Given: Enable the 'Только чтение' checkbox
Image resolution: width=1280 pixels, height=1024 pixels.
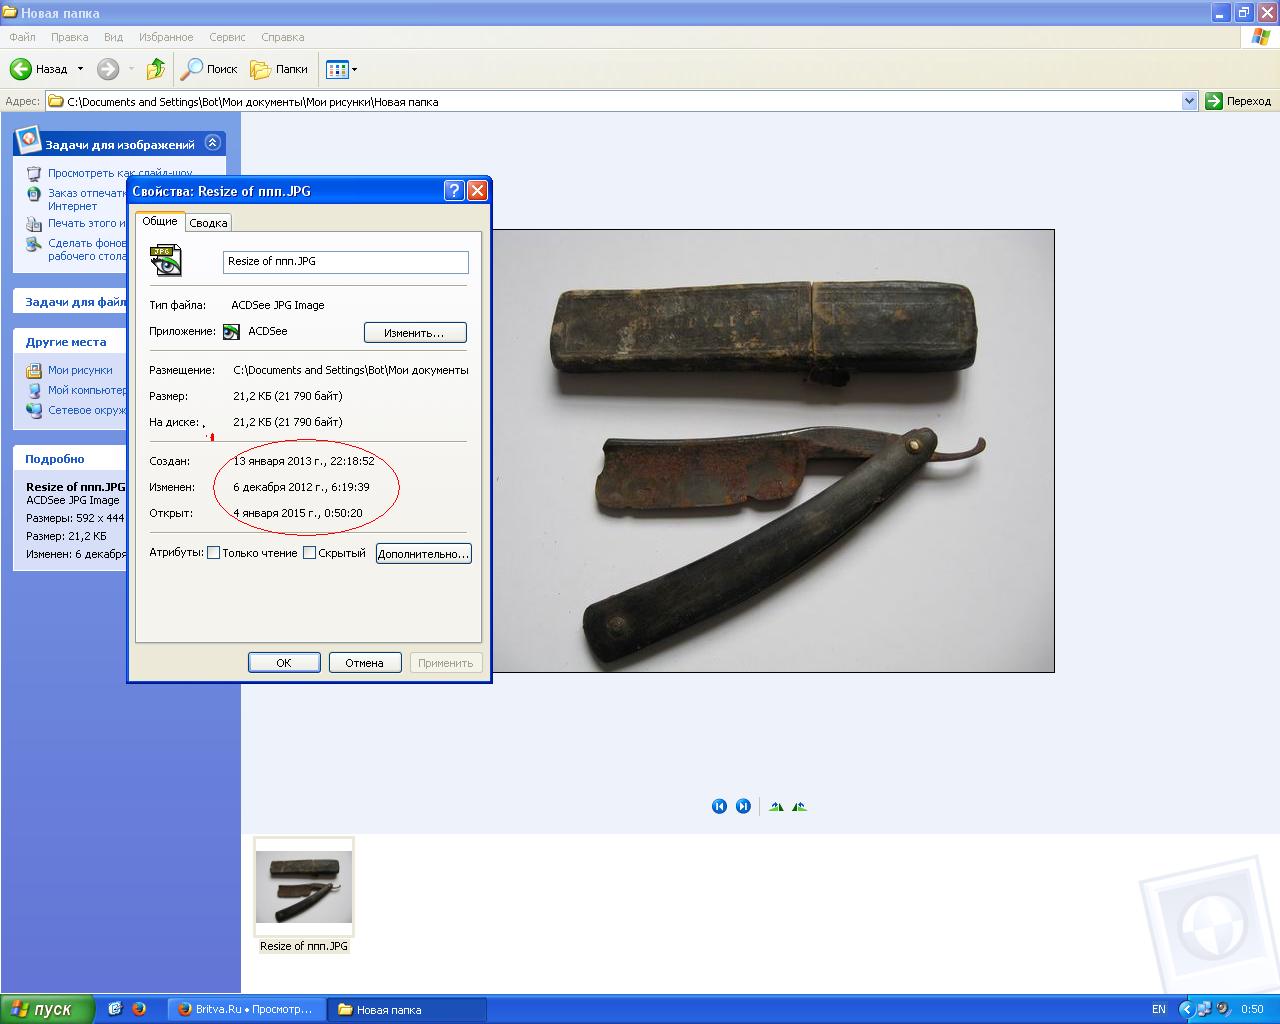Looking at the screenshot, I should 213,553.
